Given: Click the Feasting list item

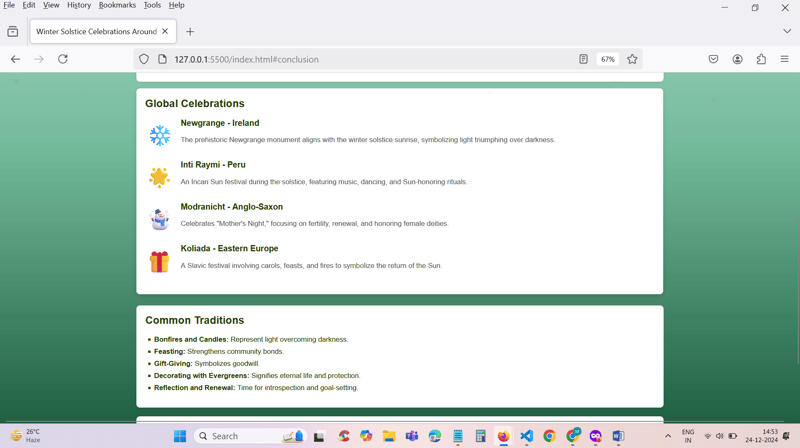Looking at the screenshot, I should (x=219, y=352).
